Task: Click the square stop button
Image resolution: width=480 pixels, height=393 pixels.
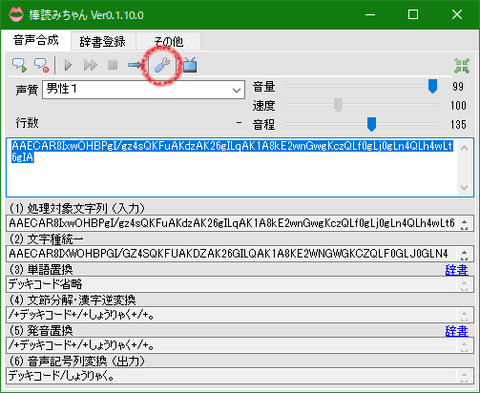Action: pyautogui.click(x=113, y=65)
